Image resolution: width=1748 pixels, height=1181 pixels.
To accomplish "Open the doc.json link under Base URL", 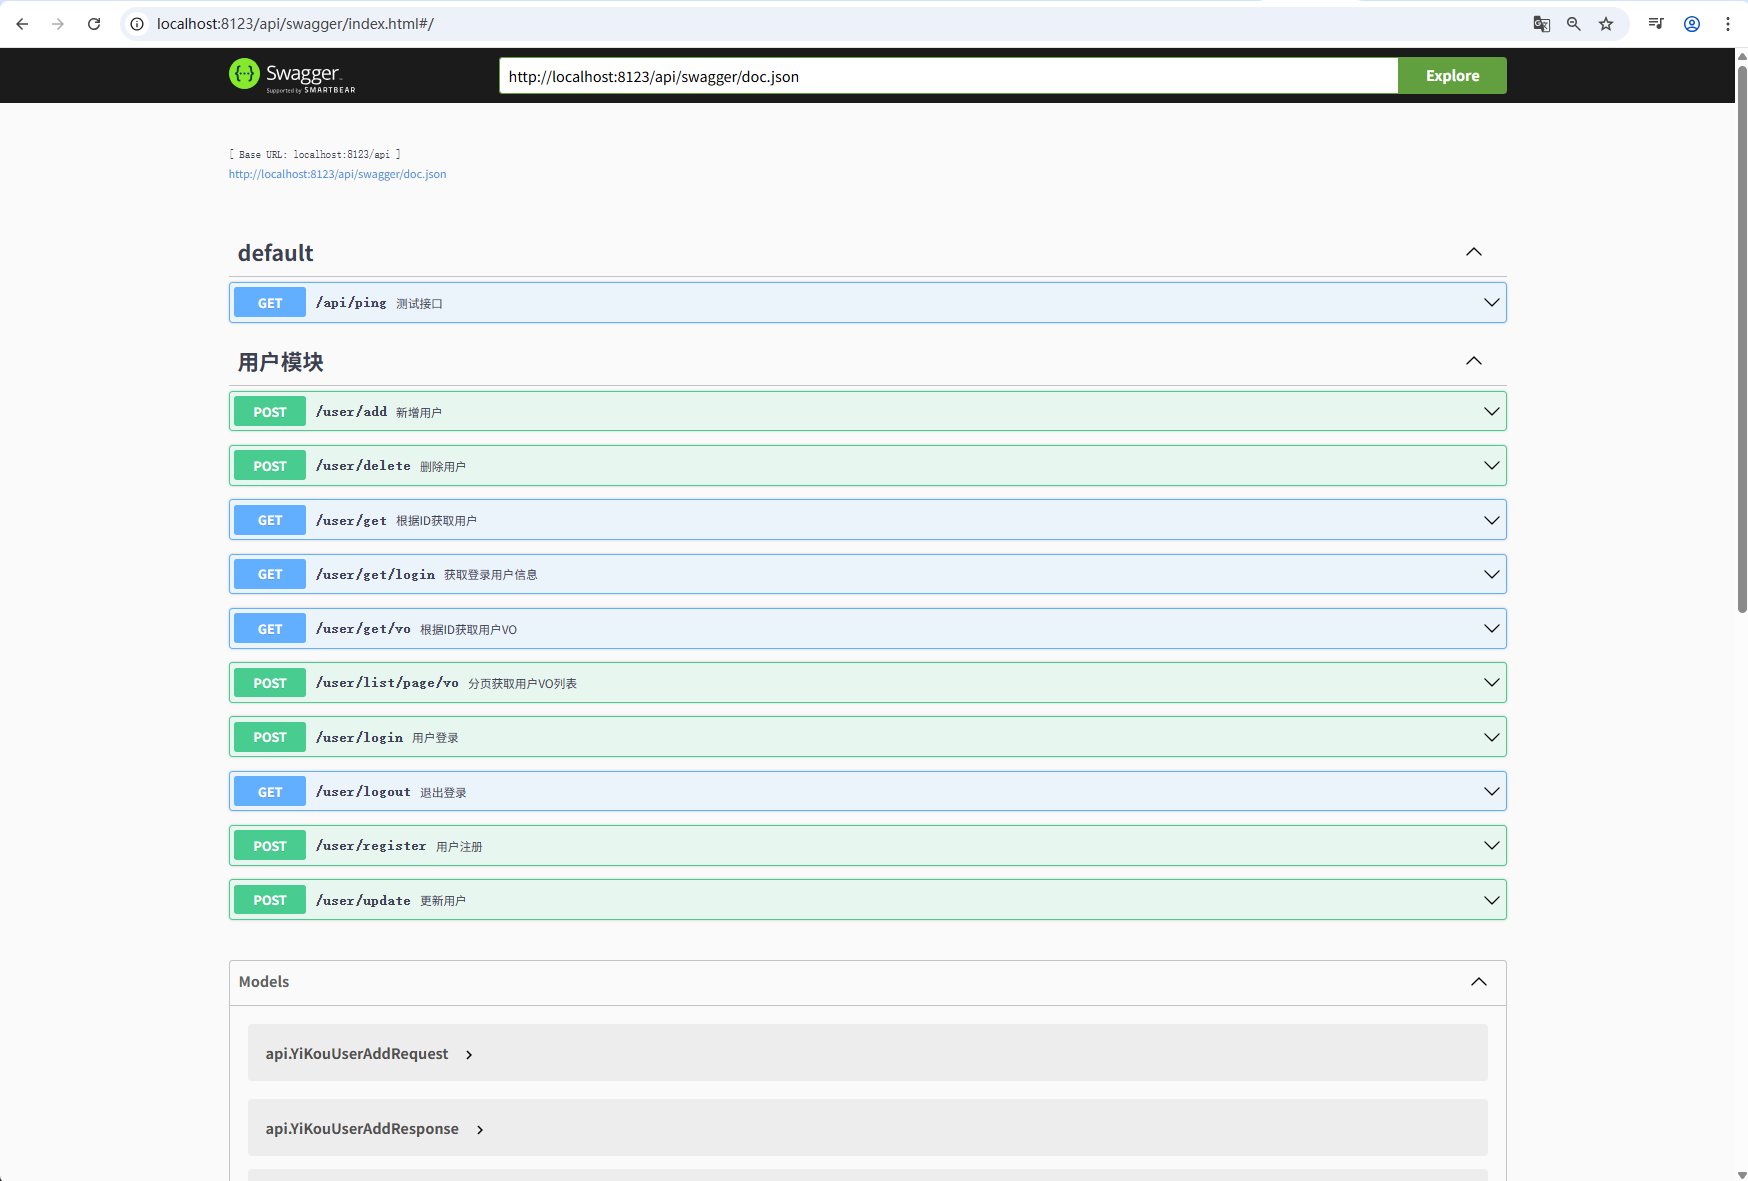I will [x=338, y=174].
